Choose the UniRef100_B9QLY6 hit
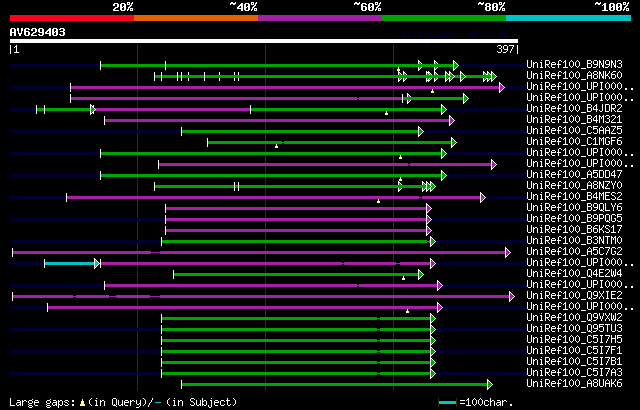Viewport: 640px width, 410px height. (574, 208)
